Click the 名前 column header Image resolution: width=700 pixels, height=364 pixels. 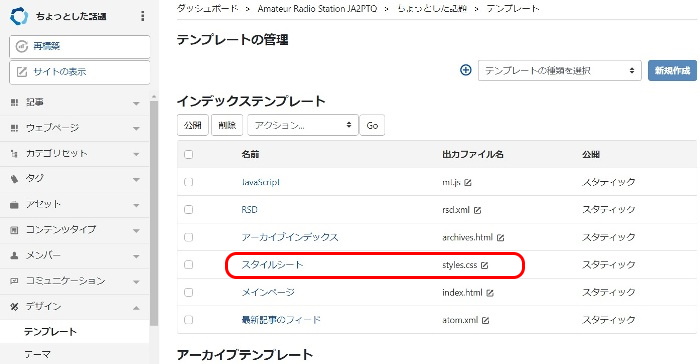pyautogui.click(x=250, y=155)
